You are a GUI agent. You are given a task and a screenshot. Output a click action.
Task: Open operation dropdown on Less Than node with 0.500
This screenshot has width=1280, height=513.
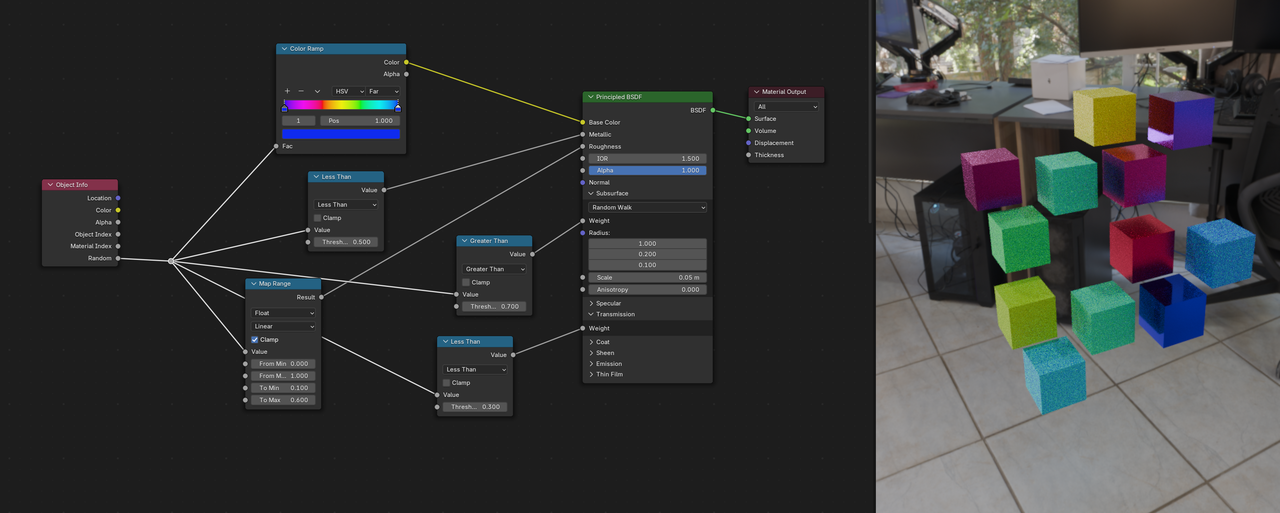(x=346, y=204)
